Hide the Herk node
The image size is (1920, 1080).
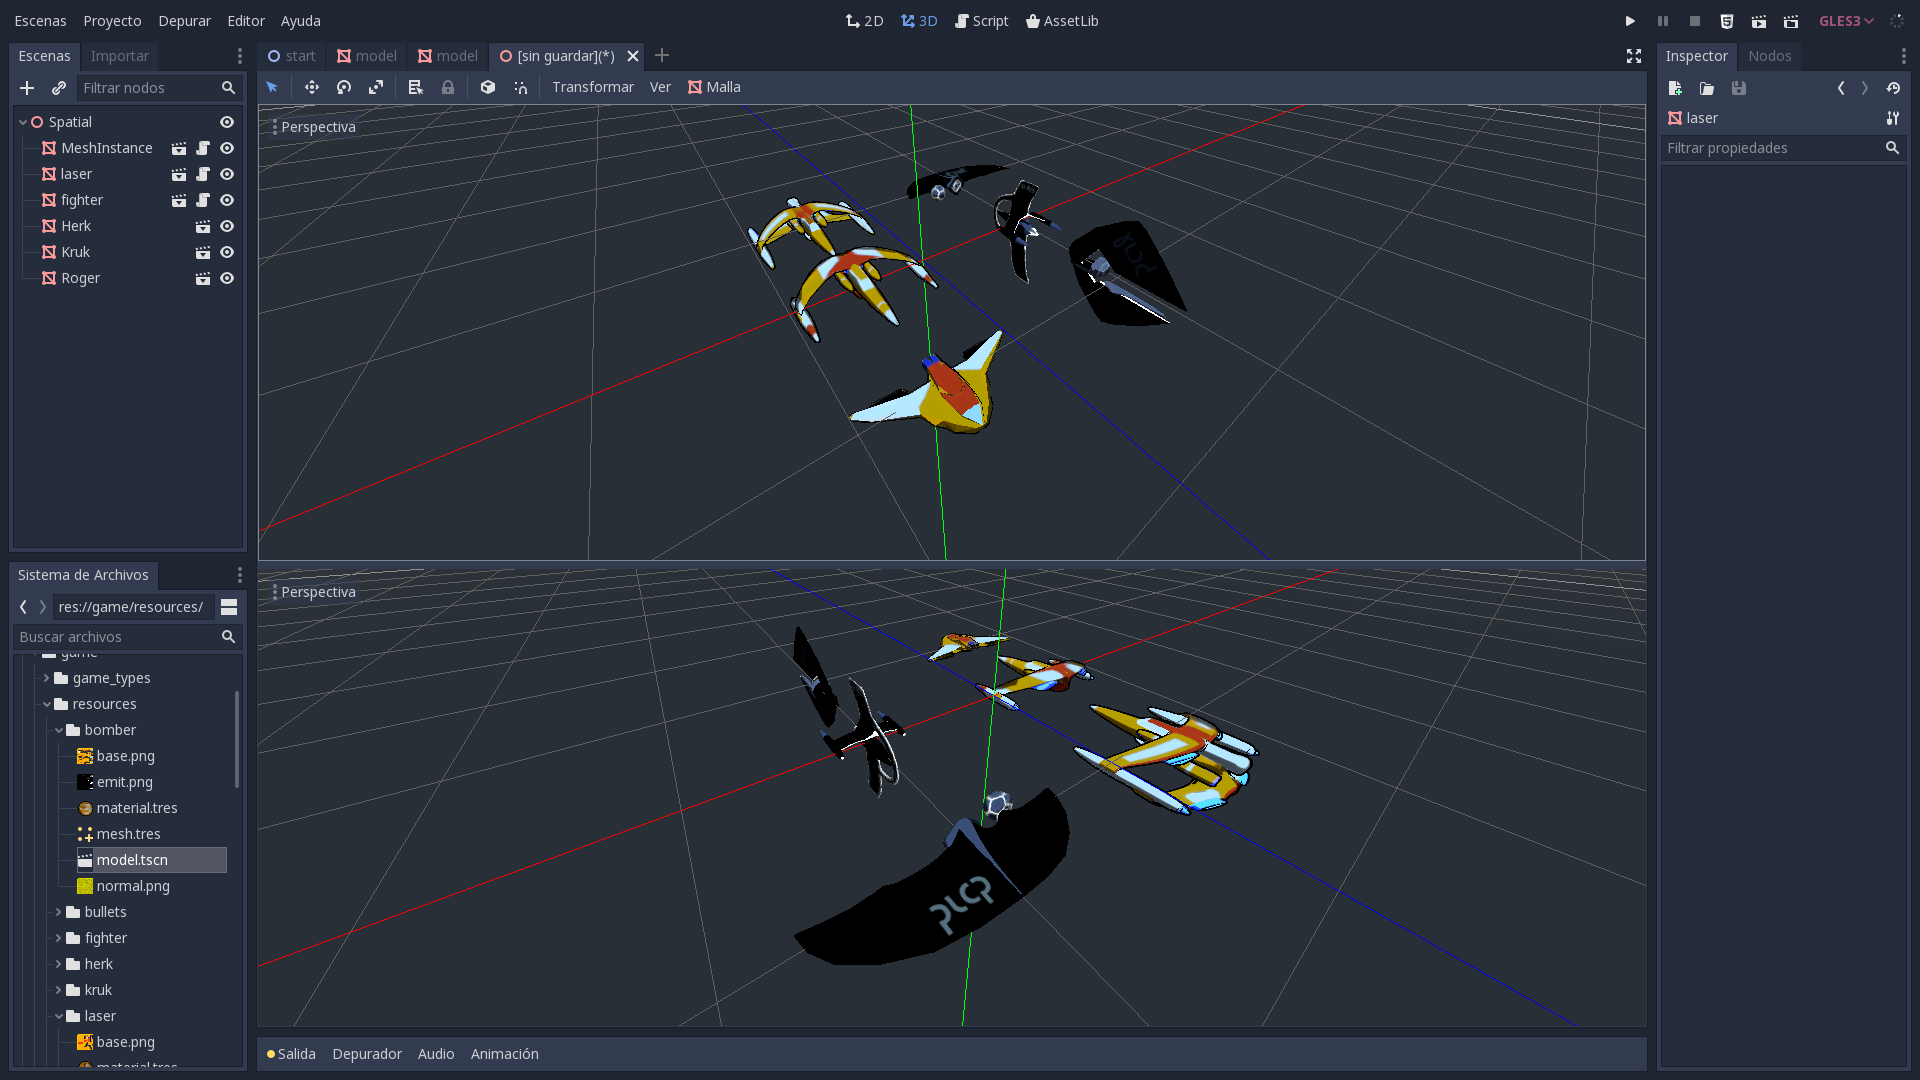coord(227,226)
